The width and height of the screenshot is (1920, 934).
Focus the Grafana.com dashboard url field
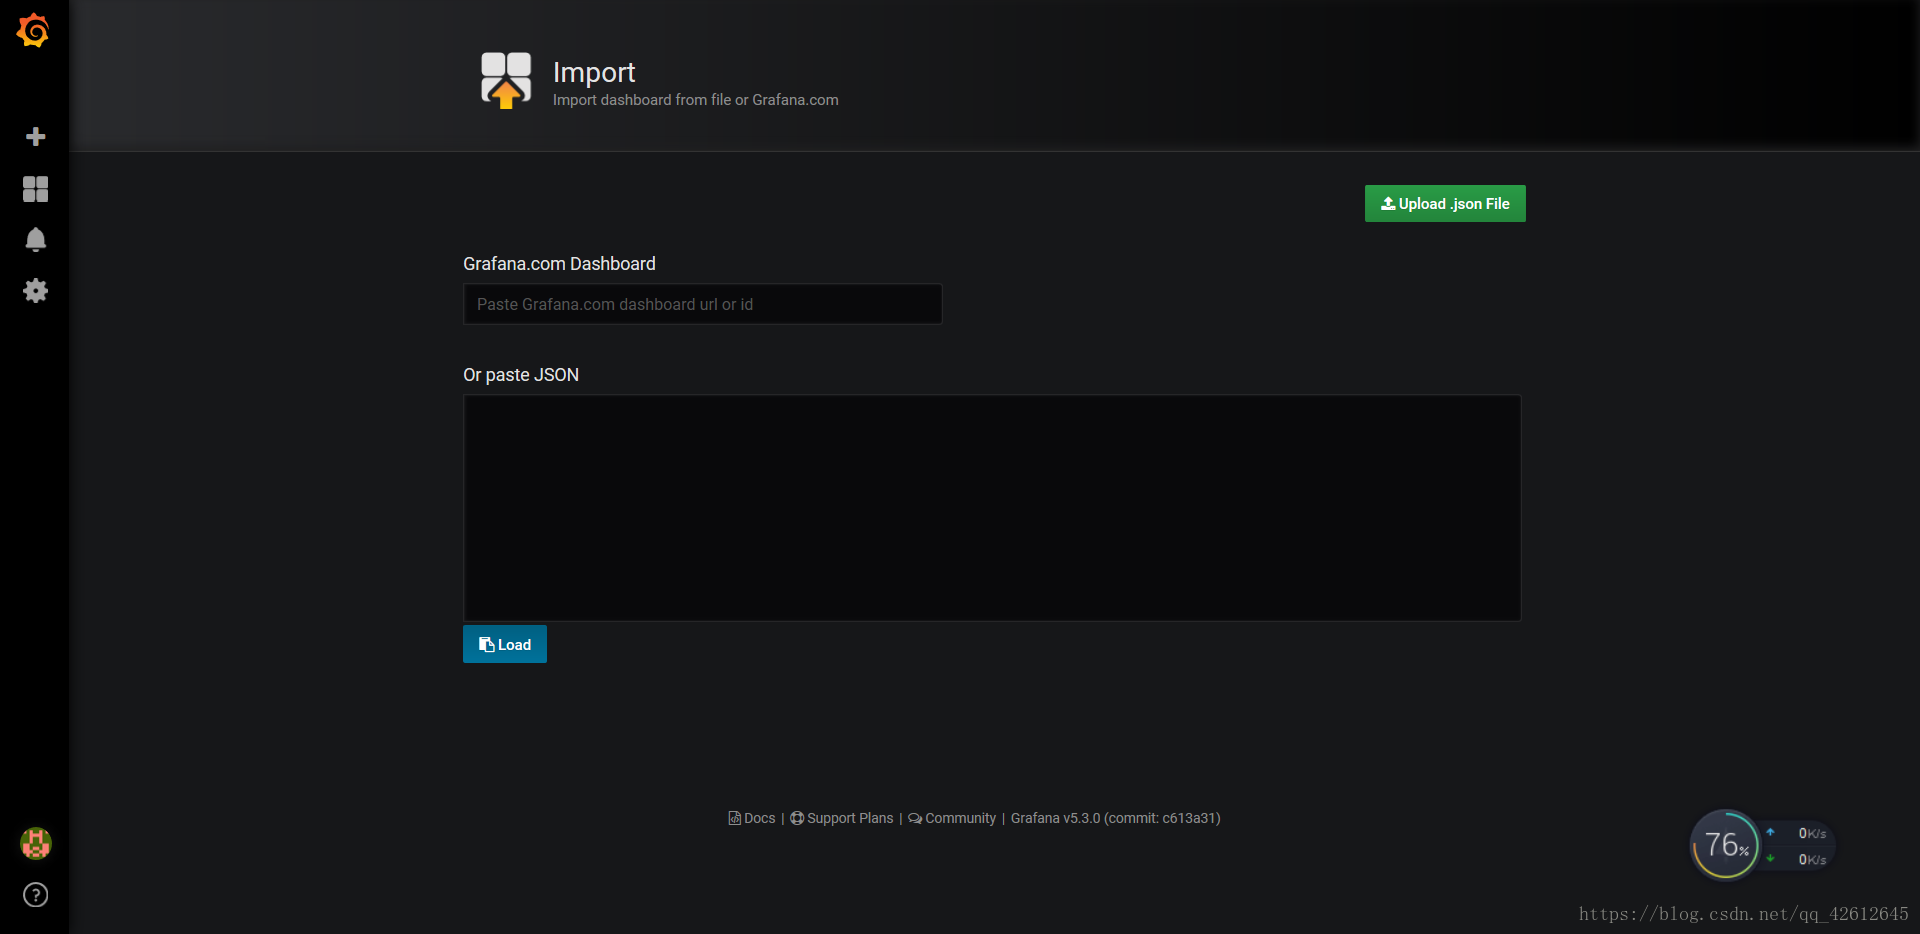coord(702,304)
